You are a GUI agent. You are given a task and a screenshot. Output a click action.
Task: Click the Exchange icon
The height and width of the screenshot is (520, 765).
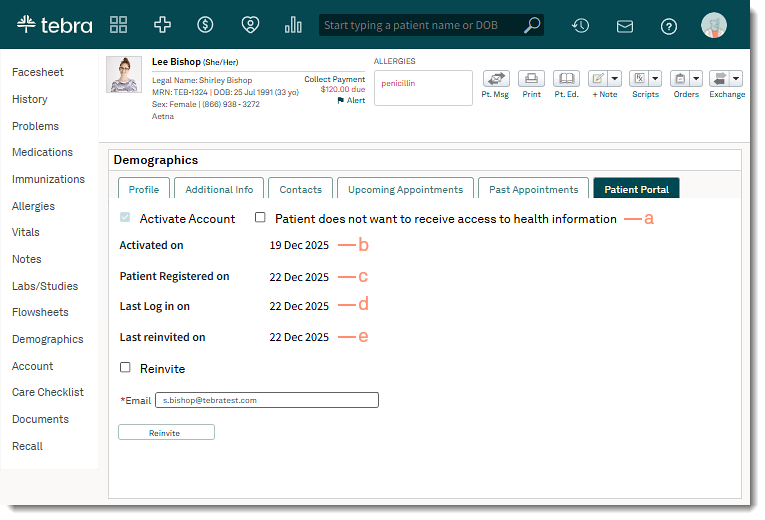(720, 79)
